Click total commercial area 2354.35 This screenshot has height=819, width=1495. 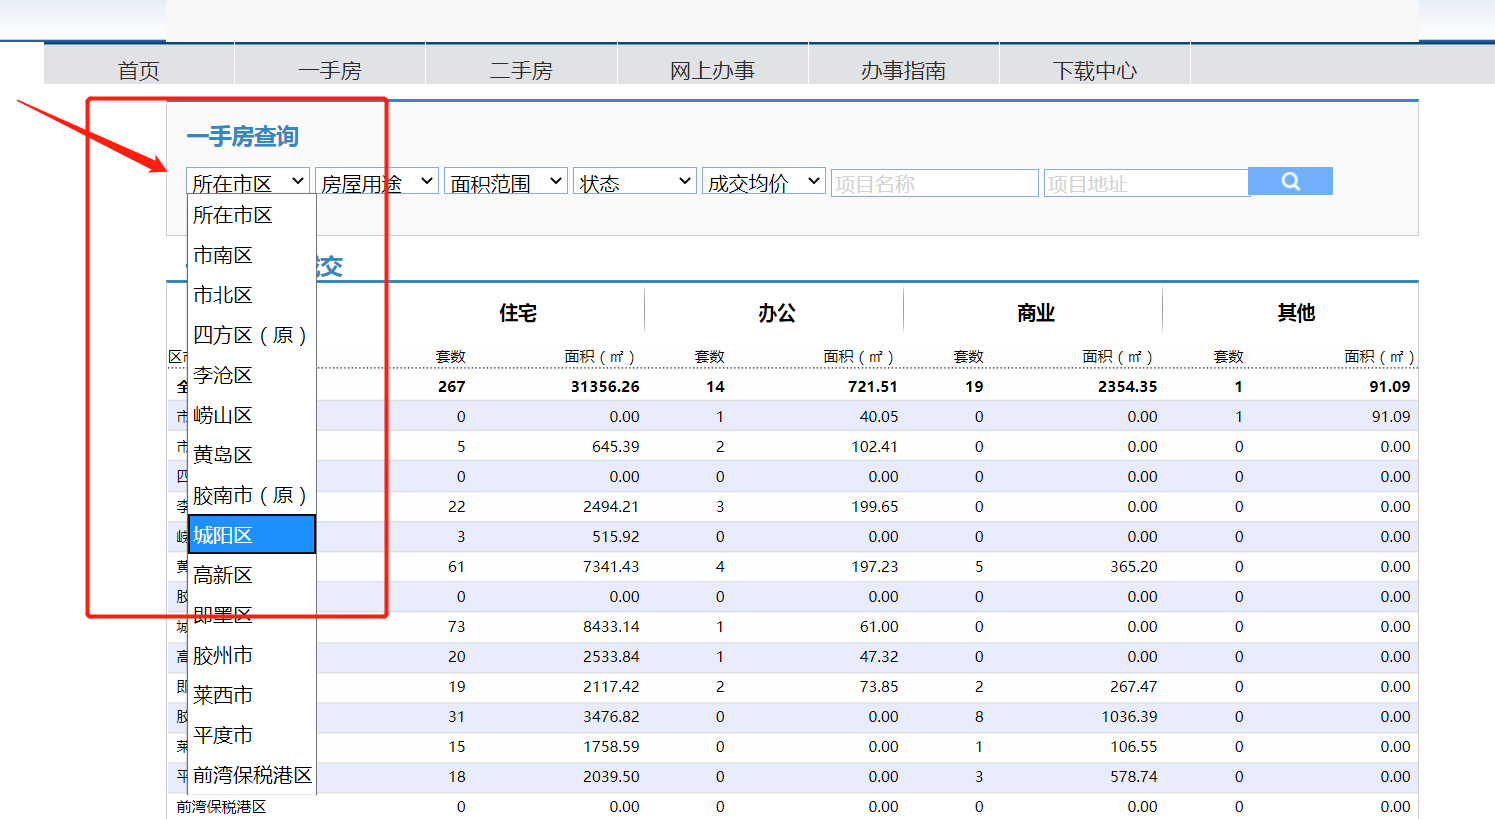click(1128, 386)
